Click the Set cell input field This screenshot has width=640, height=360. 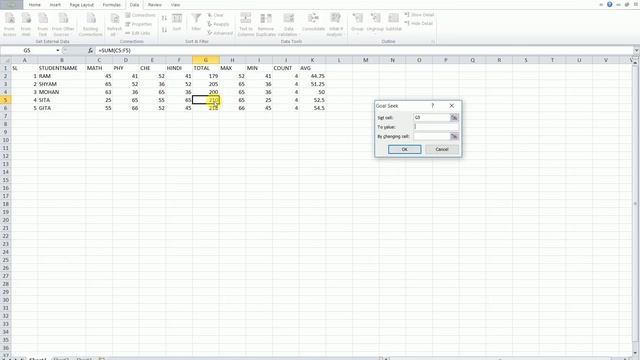pyautogui.click(x=431, y=118)
